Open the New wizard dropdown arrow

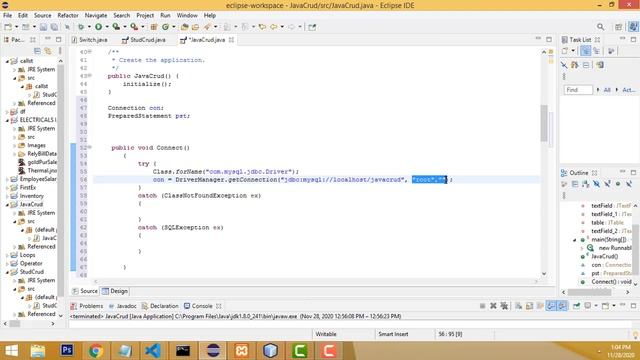click(x=16, y=27)
